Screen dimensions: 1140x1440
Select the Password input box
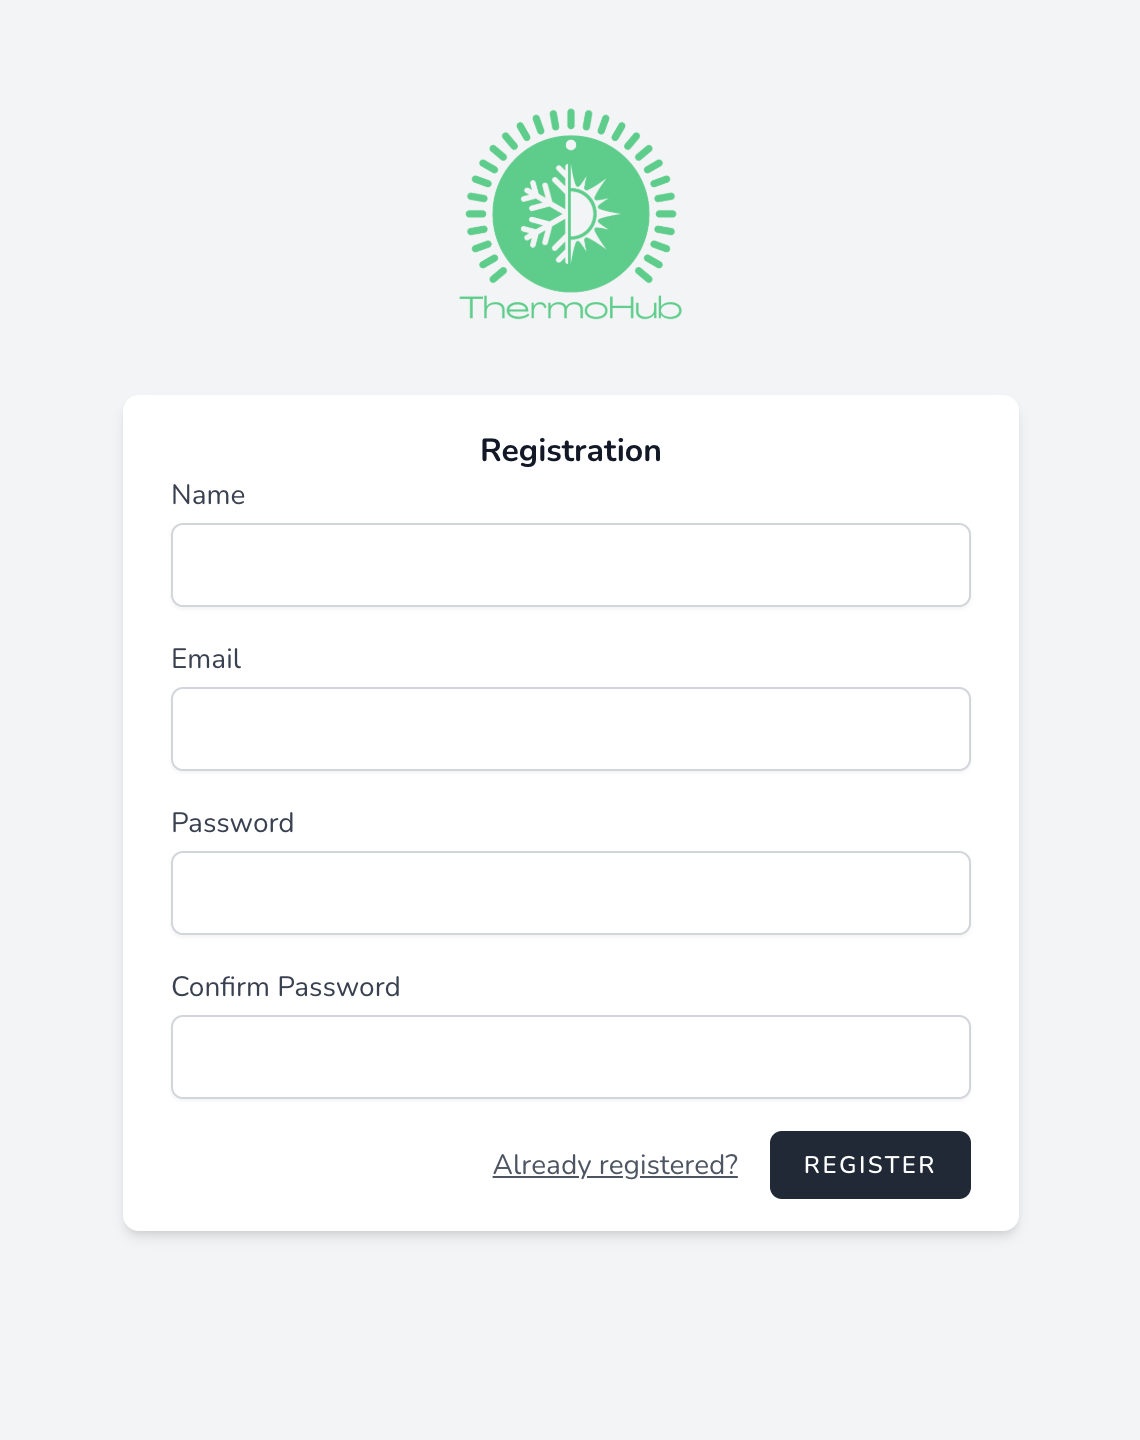[x=570, y=893]
